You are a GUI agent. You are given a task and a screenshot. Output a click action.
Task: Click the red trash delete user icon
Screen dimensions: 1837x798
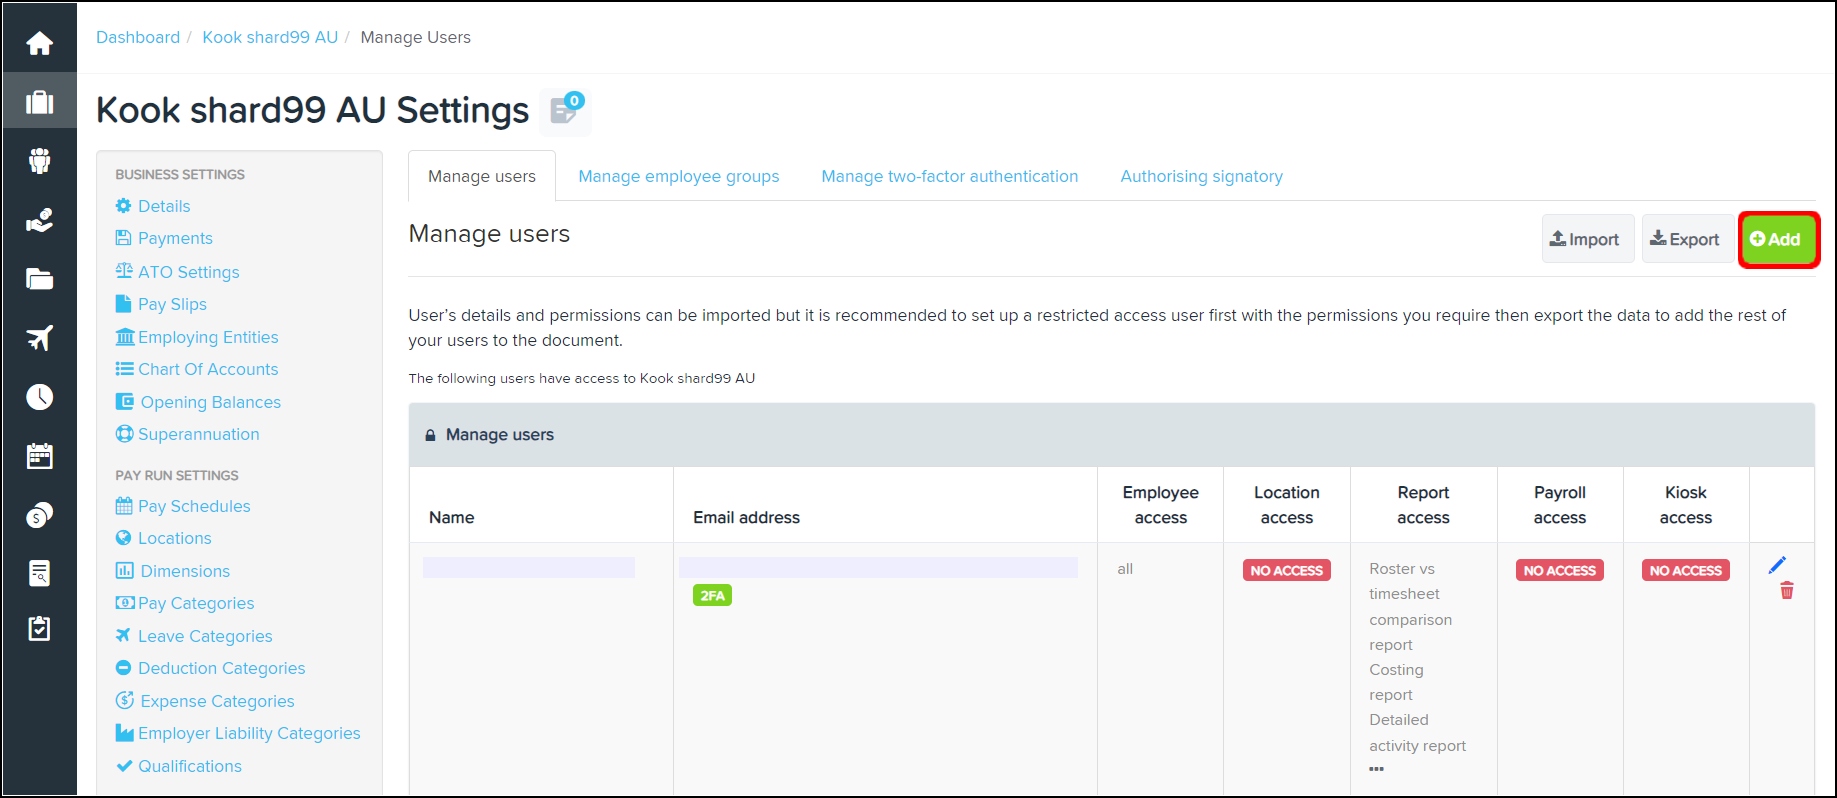point(1786,591)
